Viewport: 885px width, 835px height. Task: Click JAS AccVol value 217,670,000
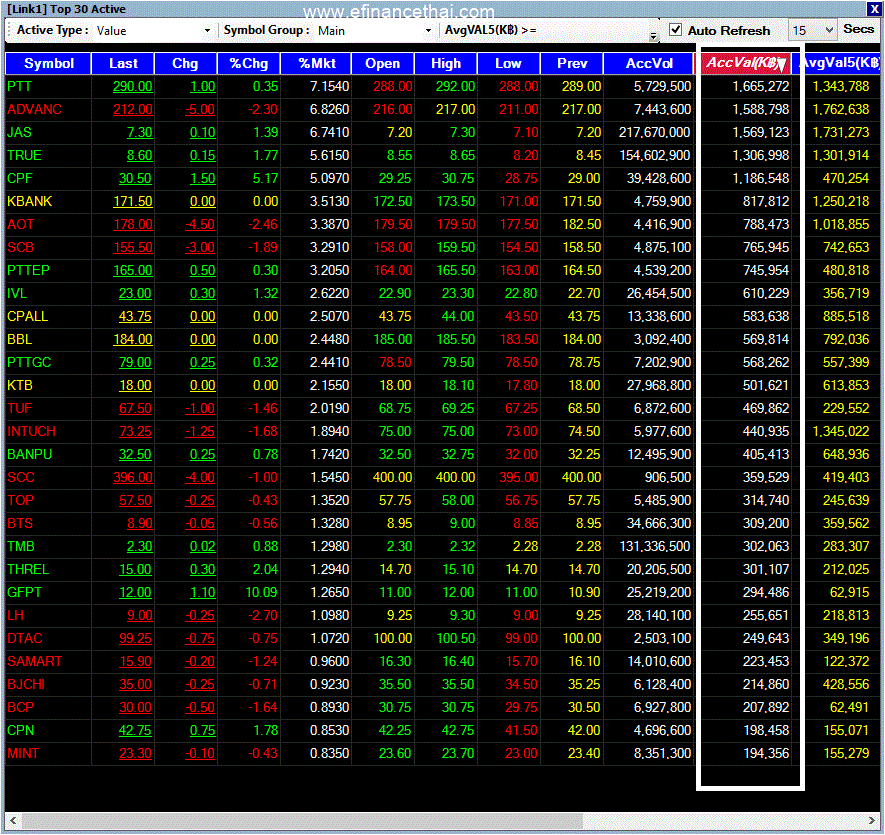click(x=655, y=133)
